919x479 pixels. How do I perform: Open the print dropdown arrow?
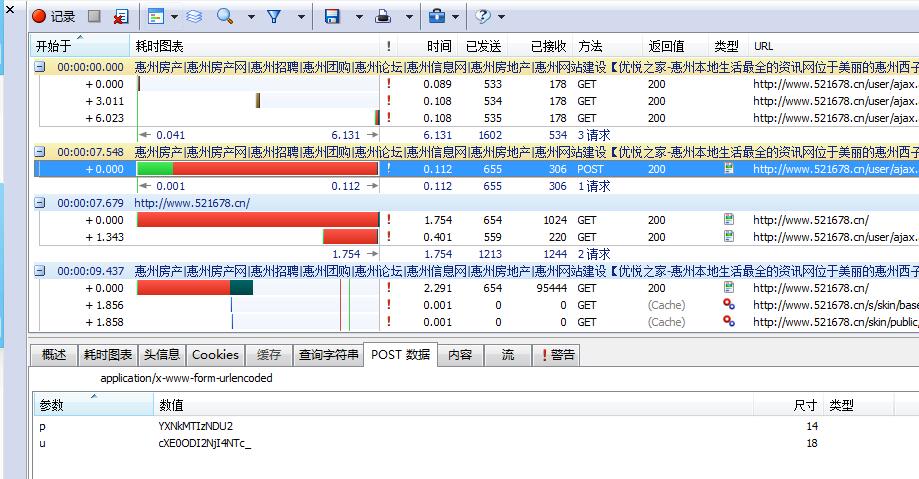coord(409,17)
